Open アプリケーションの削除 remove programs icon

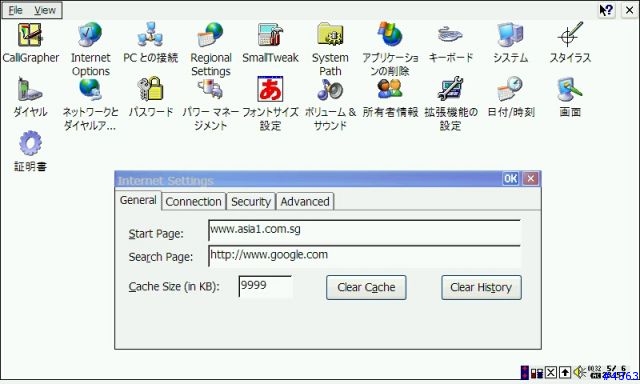tap(390, 34)
